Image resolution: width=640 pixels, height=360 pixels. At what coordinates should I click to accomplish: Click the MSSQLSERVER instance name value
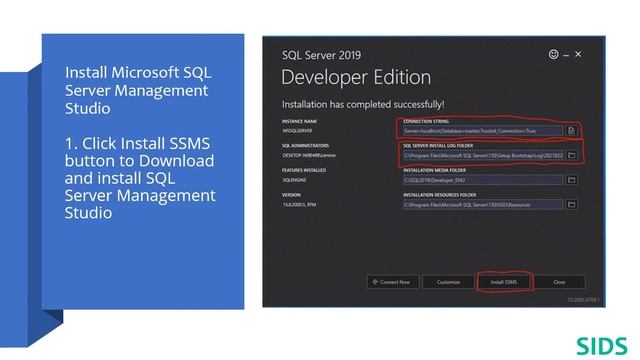click(298, 131)
